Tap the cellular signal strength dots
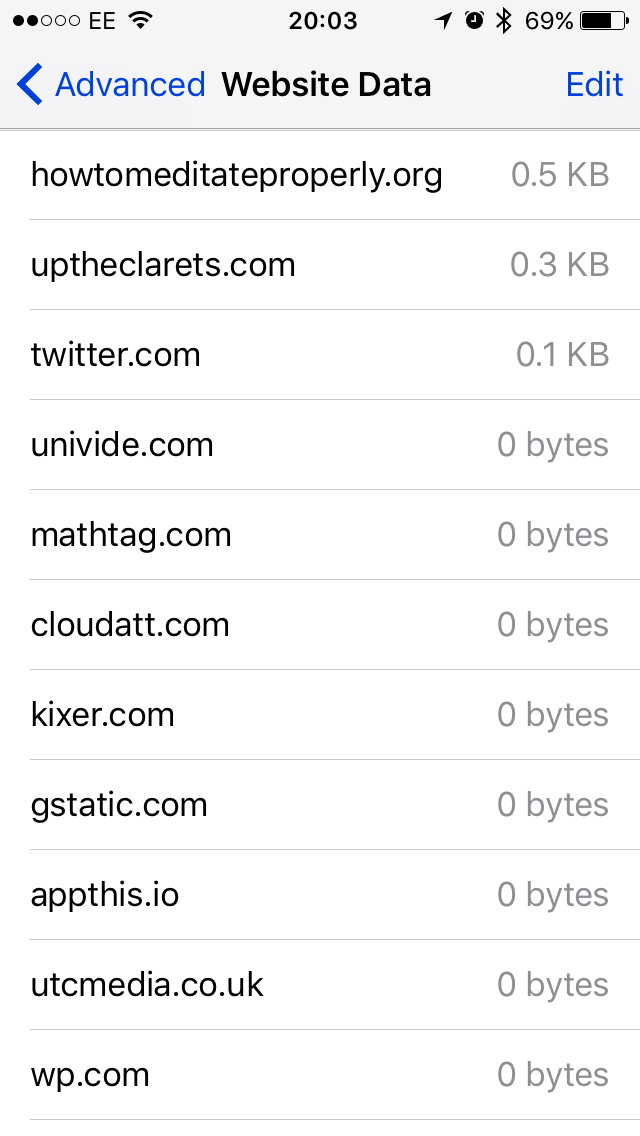Image resolution: width=640 pixels, height=1136 pixels. click(x=47, y=21)
